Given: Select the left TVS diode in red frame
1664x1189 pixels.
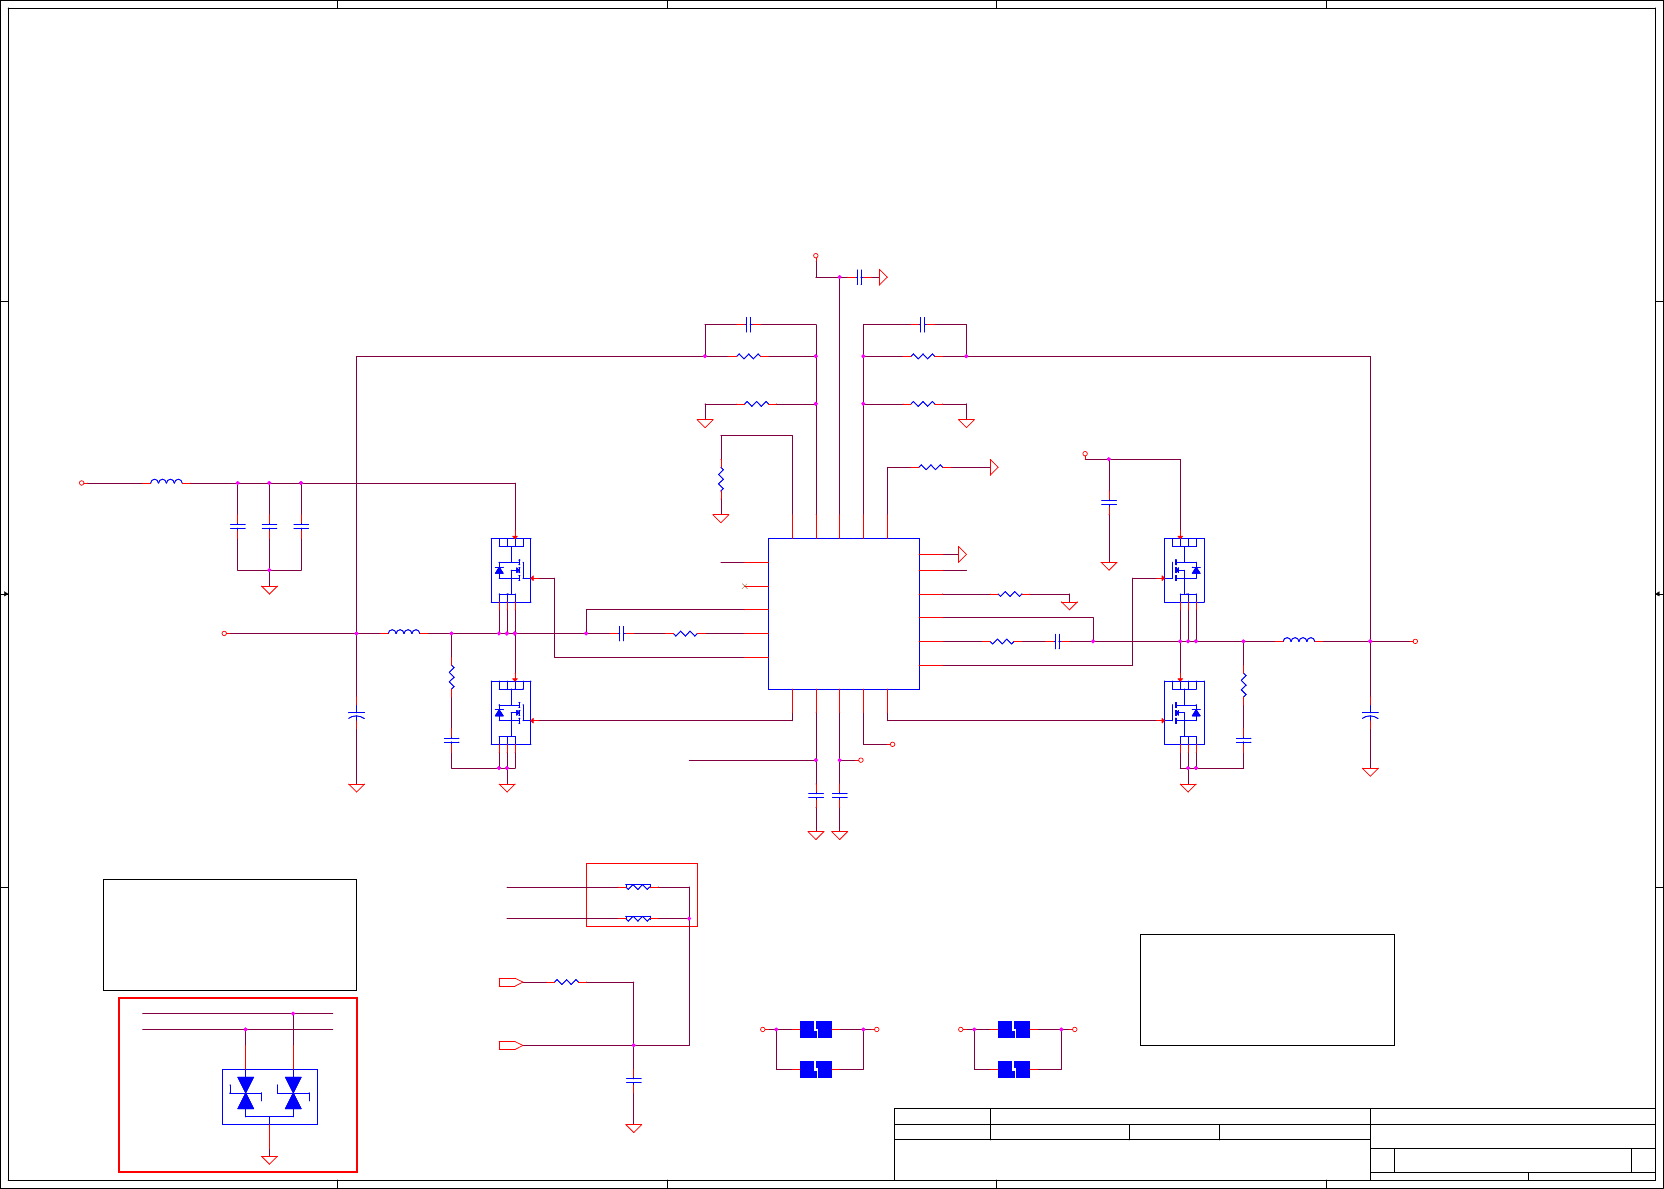Looking at the screenshot, I should (x=246, y=1094).
